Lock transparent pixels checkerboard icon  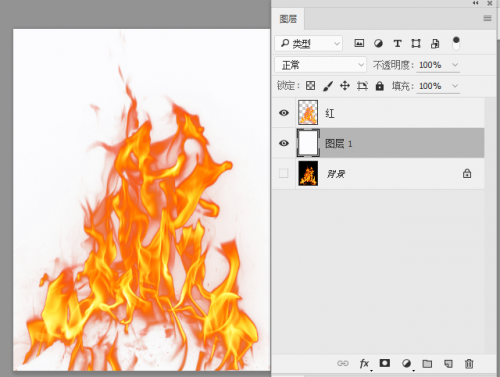[x=310, y=86]
